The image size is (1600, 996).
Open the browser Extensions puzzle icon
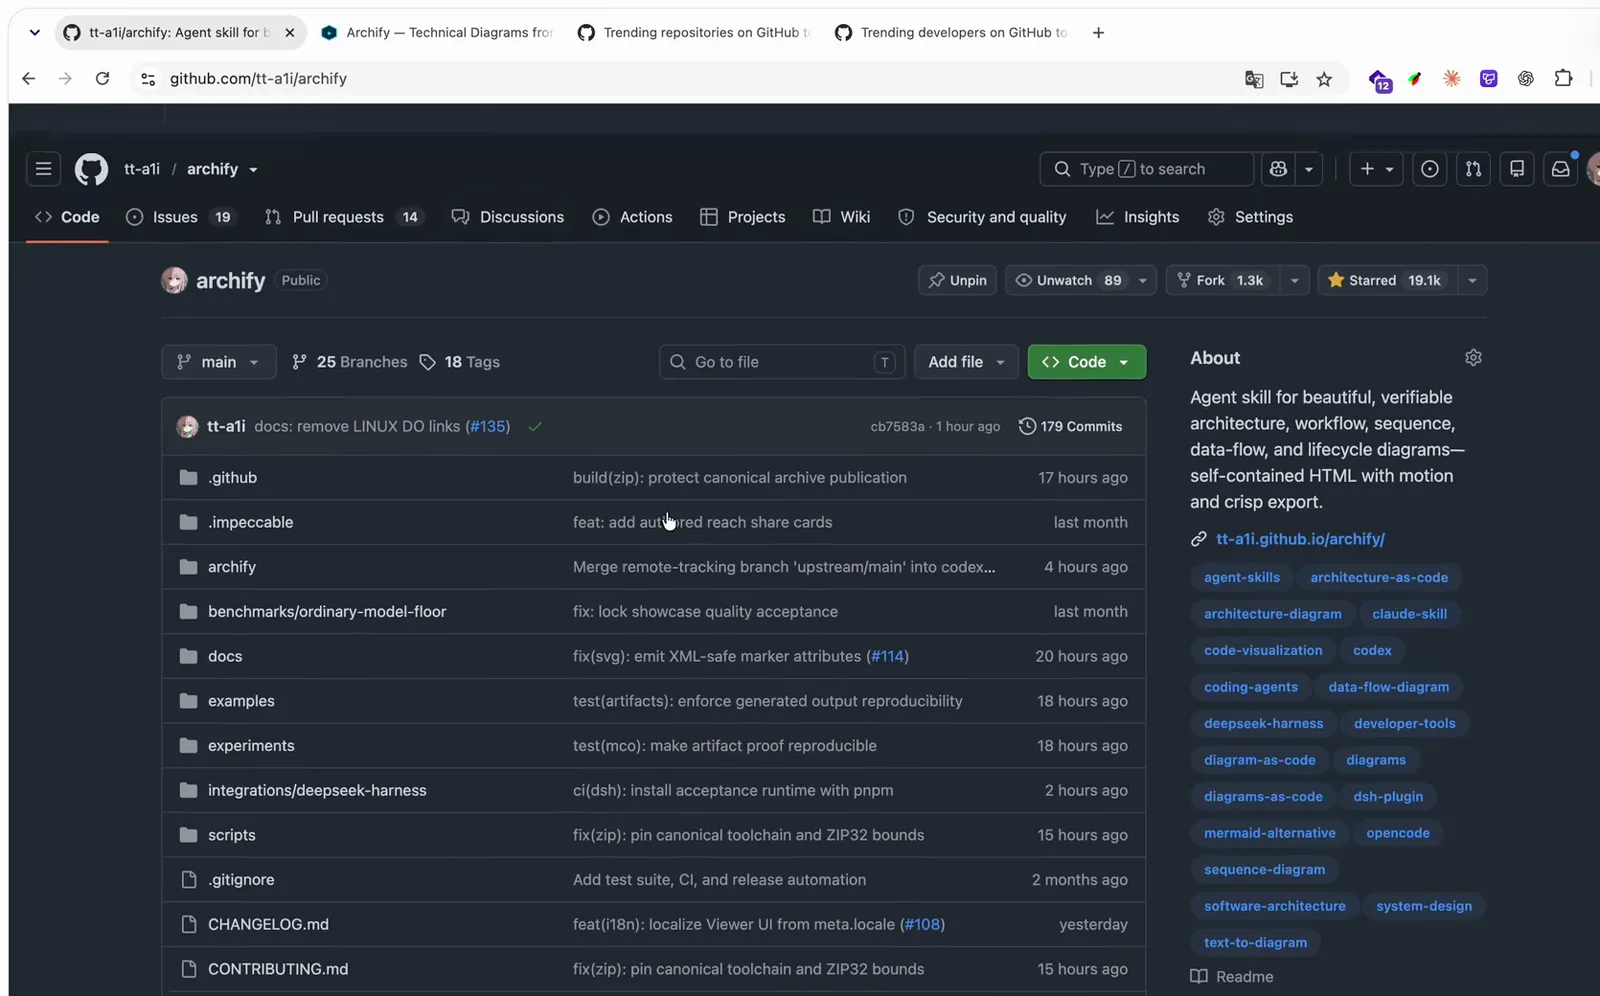pyautogui.click(x=1563, y=78)
